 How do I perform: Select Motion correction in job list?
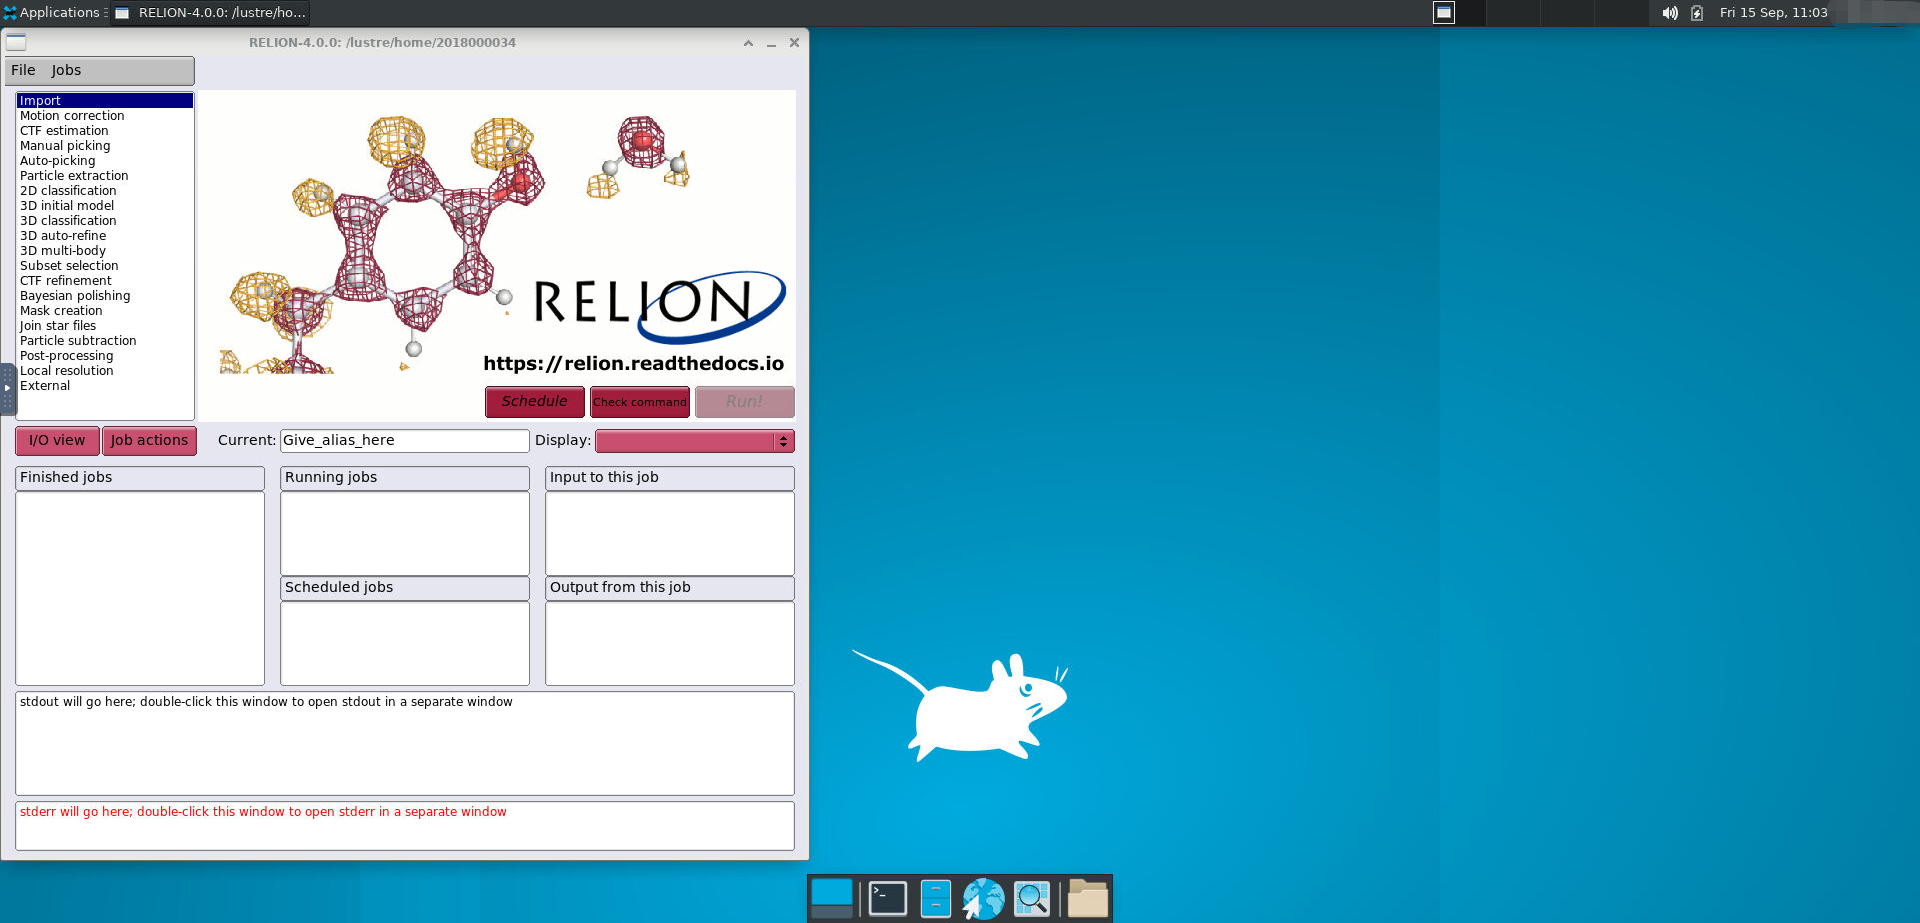pos(72,116)
